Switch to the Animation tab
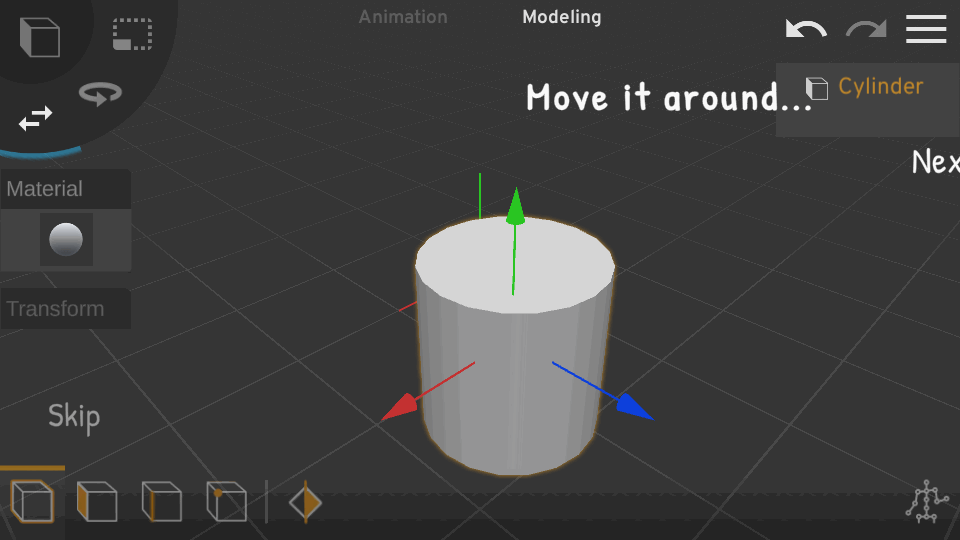Viewport: 960px width, 540px height. pos(403,17)
